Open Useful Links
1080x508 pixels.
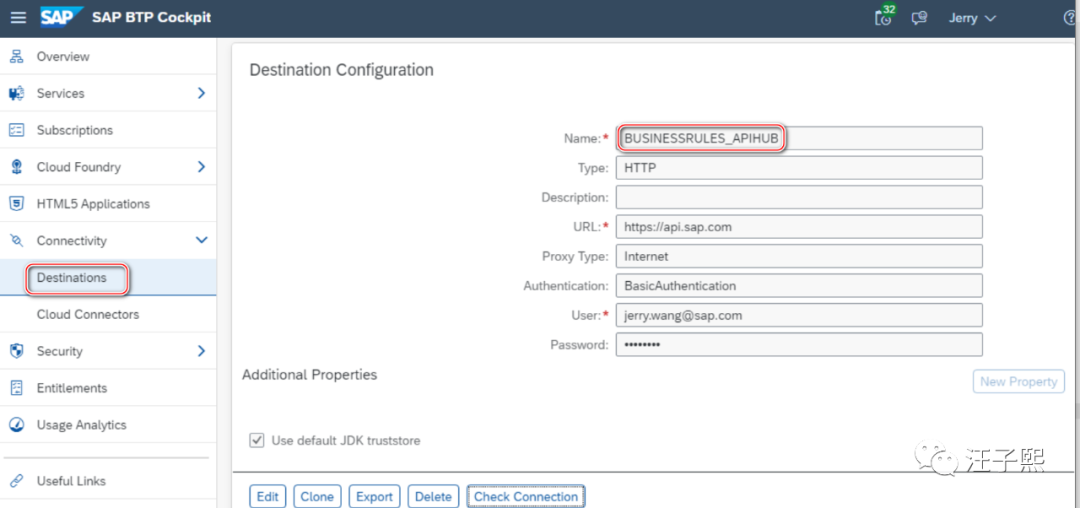(71, 481)
